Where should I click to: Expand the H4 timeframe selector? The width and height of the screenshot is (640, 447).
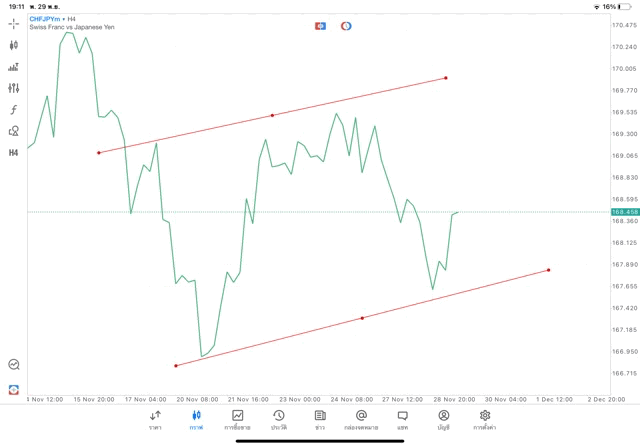tap(14, 153)
